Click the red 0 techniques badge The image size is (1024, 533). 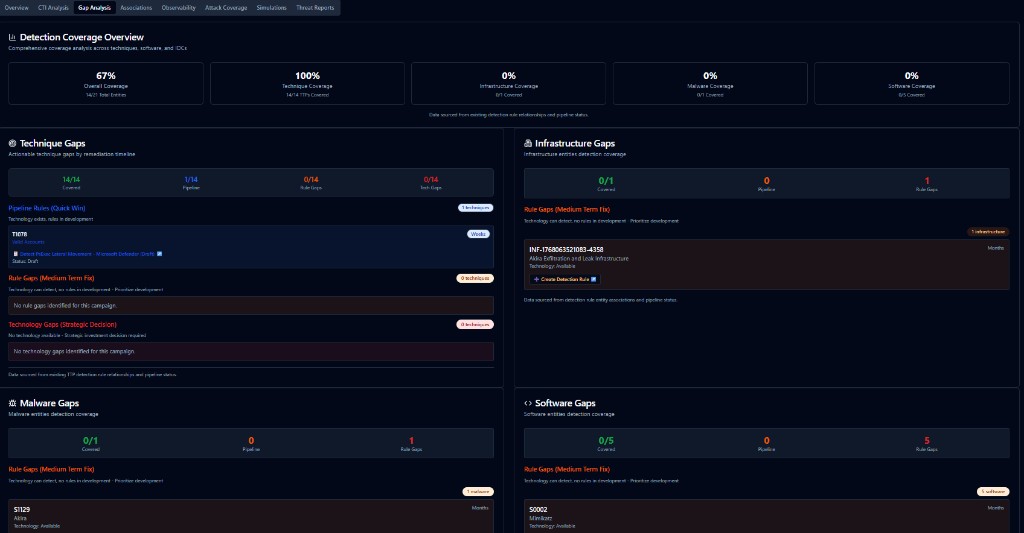[x=475, y=325]
